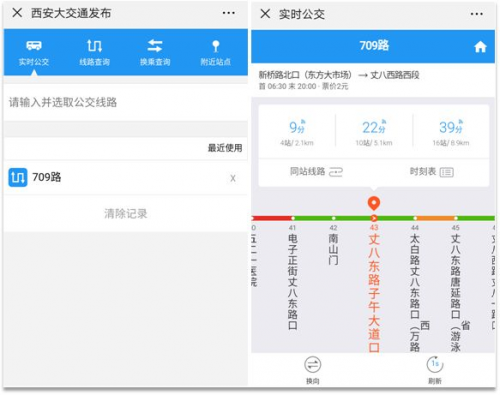The image size is (500, 395).
Task: Tap the orange location pin marker
Action: [374, 203]
